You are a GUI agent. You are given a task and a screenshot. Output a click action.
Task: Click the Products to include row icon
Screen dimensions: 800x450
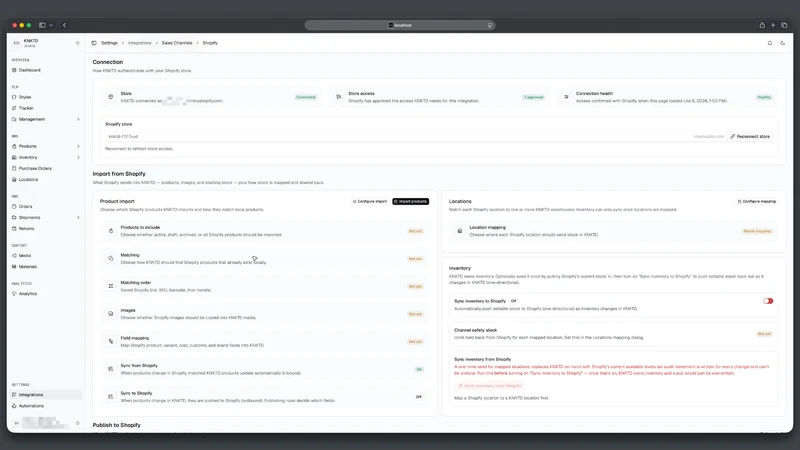[x=111, y=231]
